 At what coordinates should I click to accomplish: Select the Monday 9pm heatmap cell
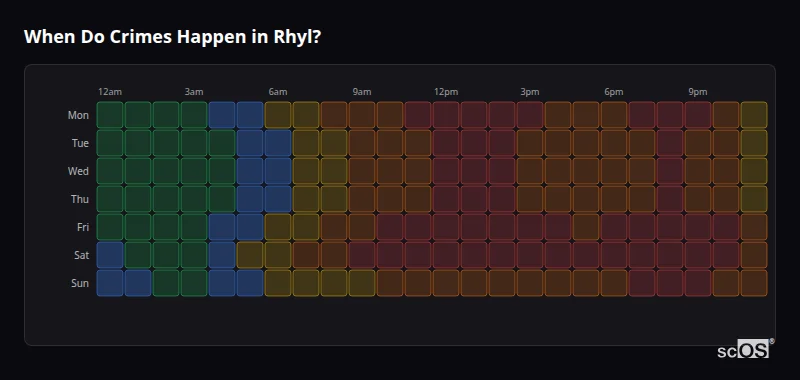point(698,115)
